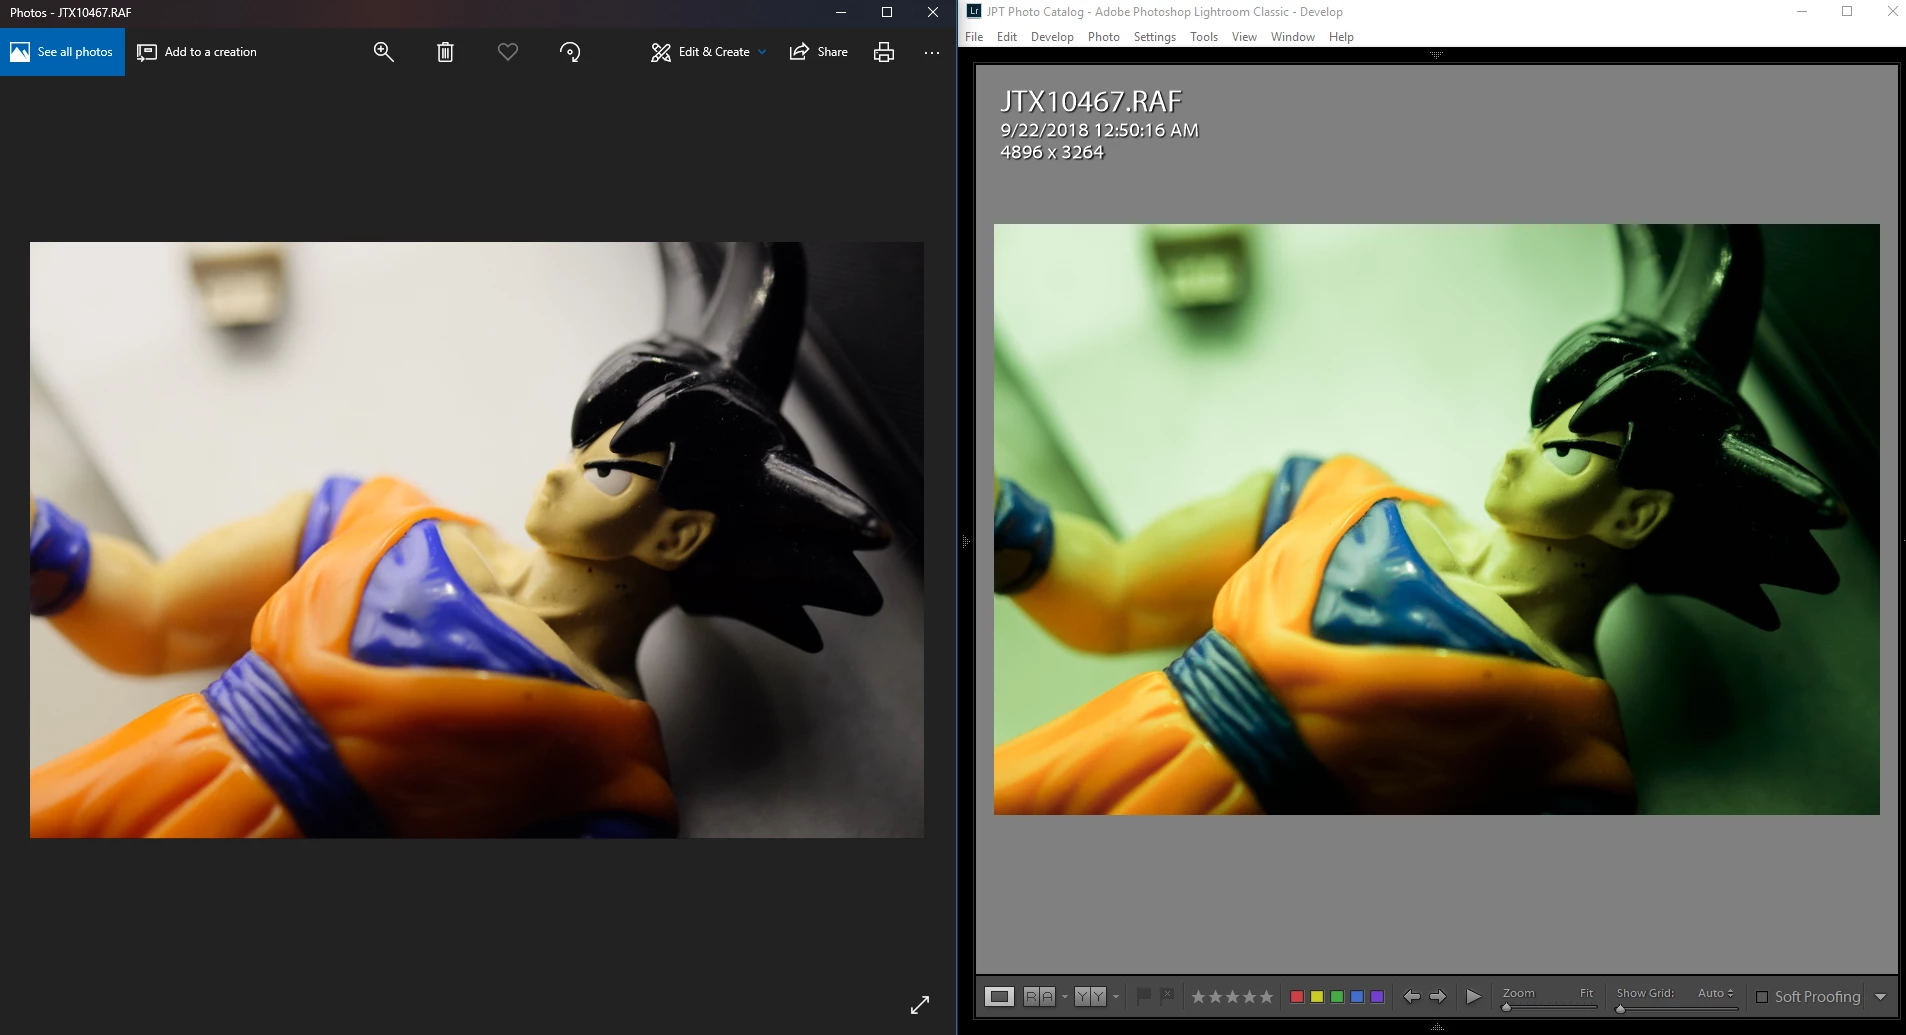The width and height of the screenshot is (1906, 1035).
Task: Open the Photo menu in Lightroom
Action: 1104,37
